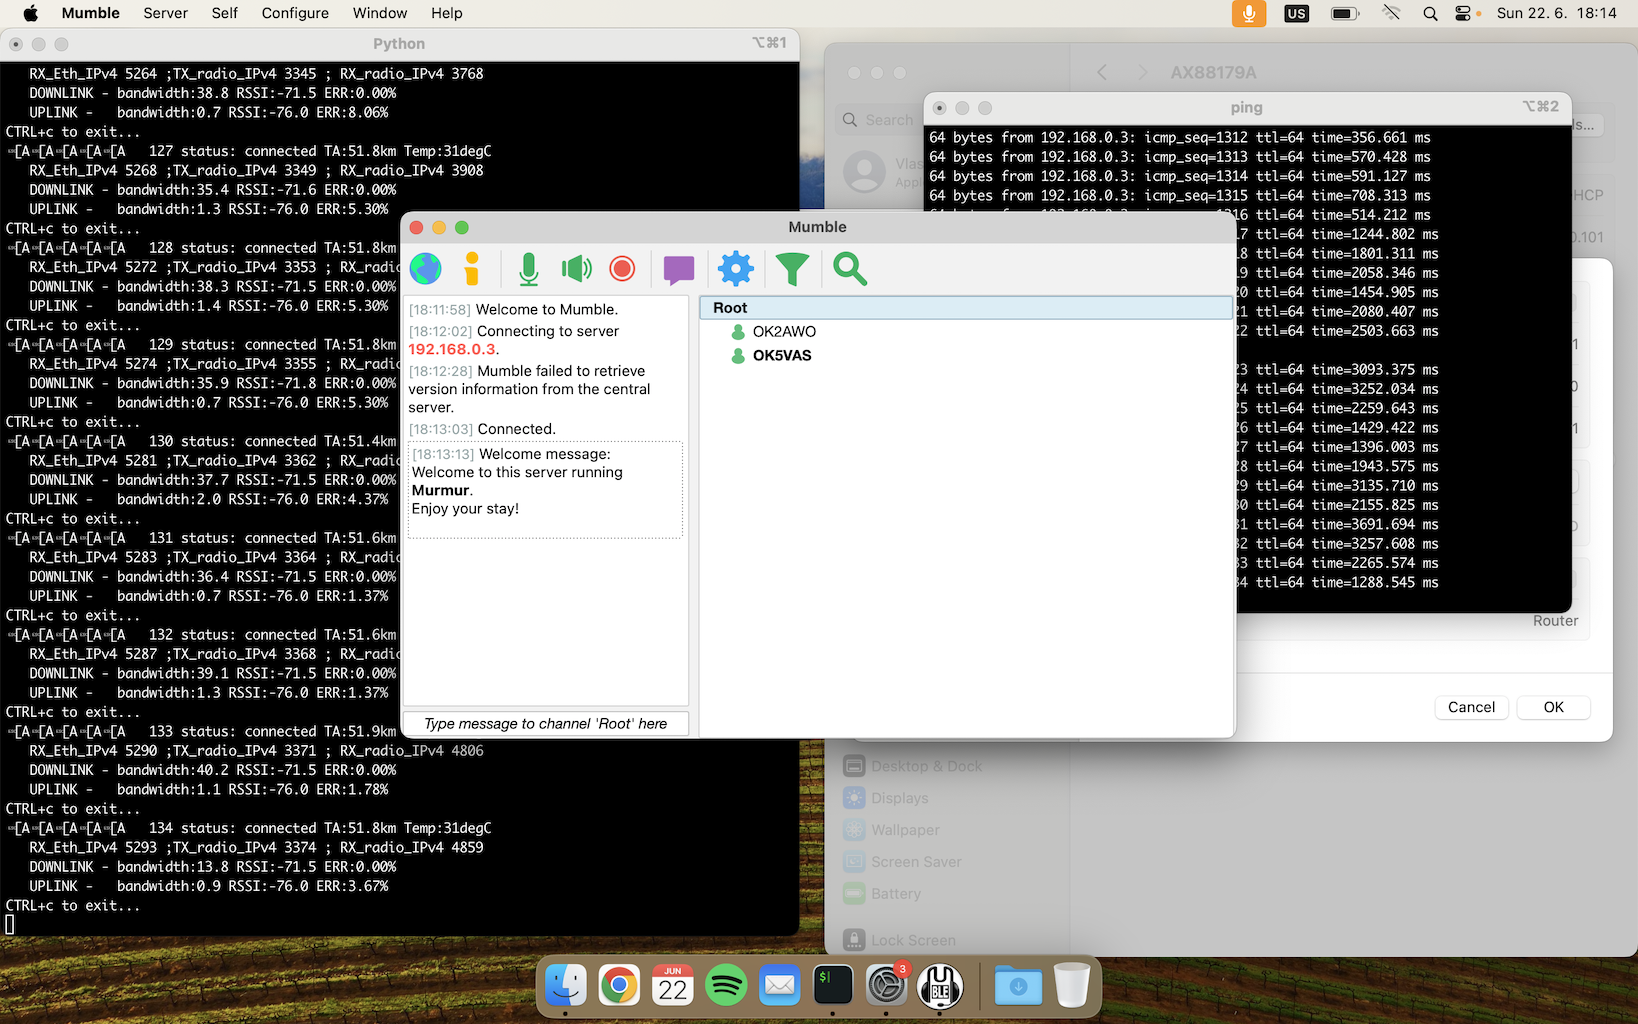Open Lock Screen in System Settings sidebar
The width and height of the screenshot is (1638, 1024).
coord(899,940)
